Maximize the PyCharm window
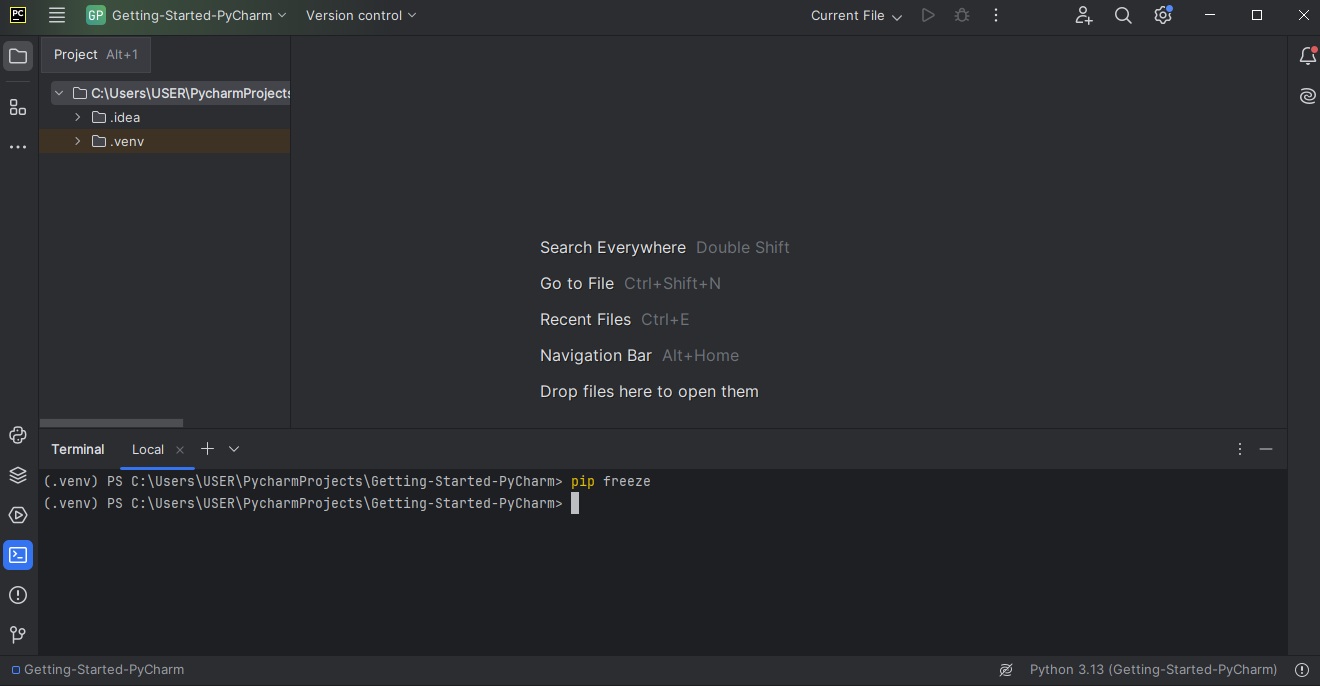The width and height of the screenshot is (1320, 686). click(1257, 15)
